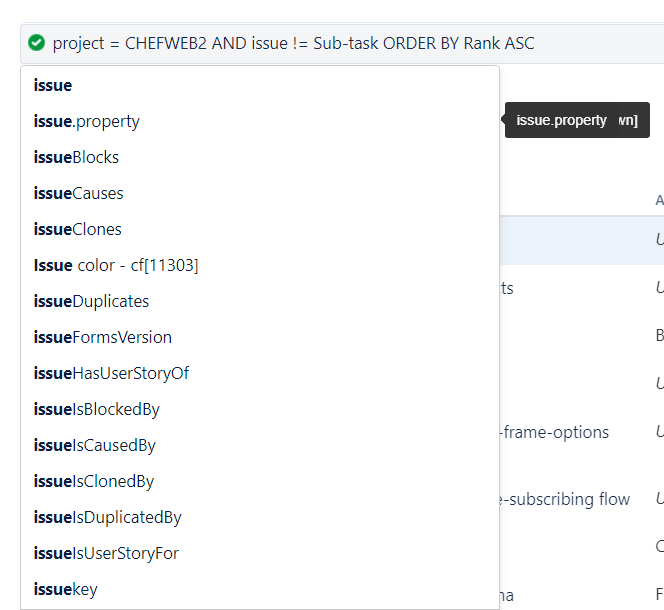Pick 'issueIsDuplicatedBy' option
This screenshot has height=610, width=664.
coord(260,517)
